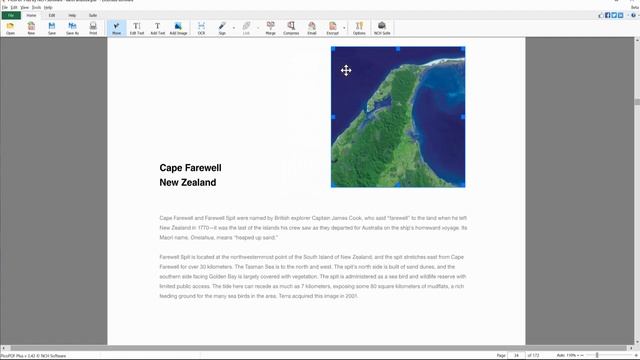This screenshot has width=640, height=360.
Task: Open the Tools menu in menu bar
Action: click(x=36, y=7)
